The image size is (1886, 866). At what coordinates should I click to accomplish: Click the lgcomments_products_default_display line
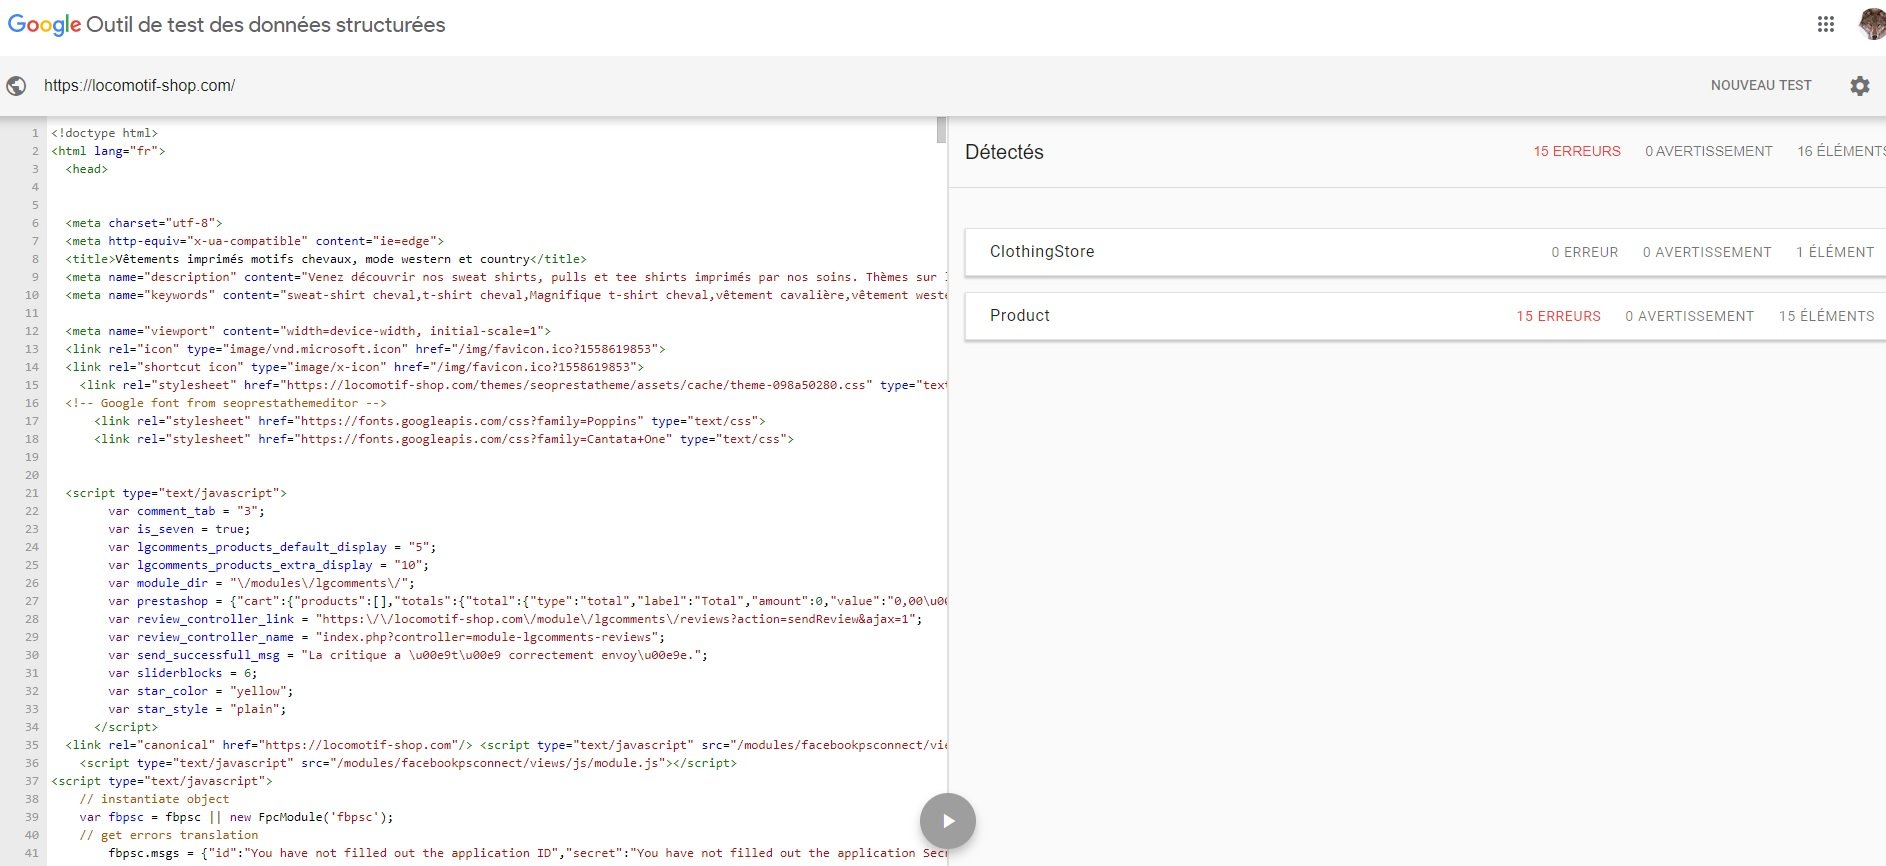273,547
